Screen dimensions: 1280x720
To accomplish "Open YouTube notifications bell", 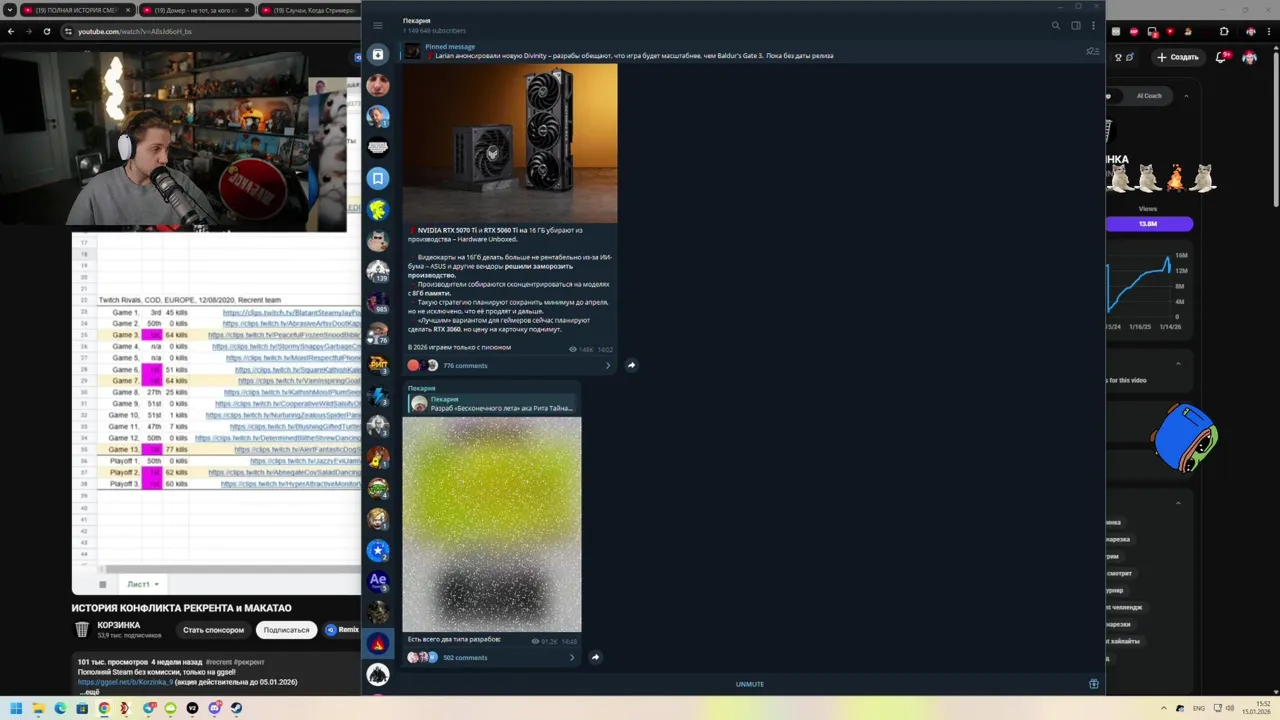I will tap(1221, 57).
